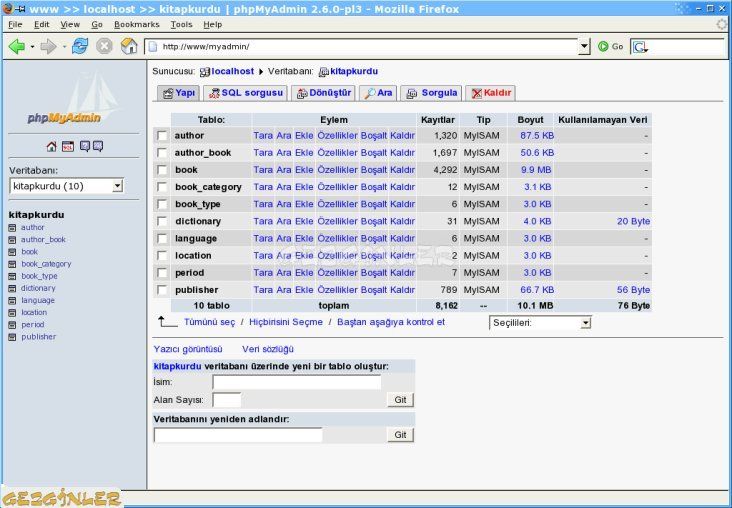Image resolution: width=732 pixels, height=508 pixels.
Task: Open the Help menu
Action: (212, 24)
